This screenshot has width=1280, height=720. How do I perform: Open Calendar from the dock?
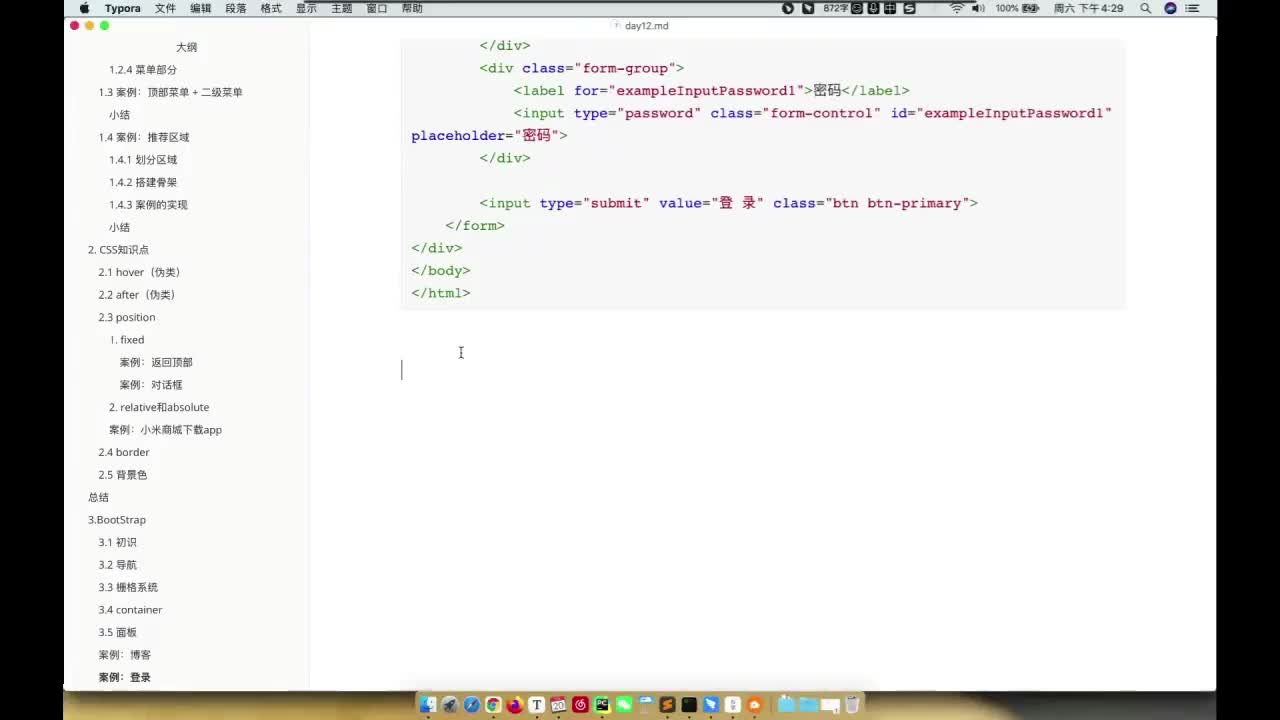[558, 705]
